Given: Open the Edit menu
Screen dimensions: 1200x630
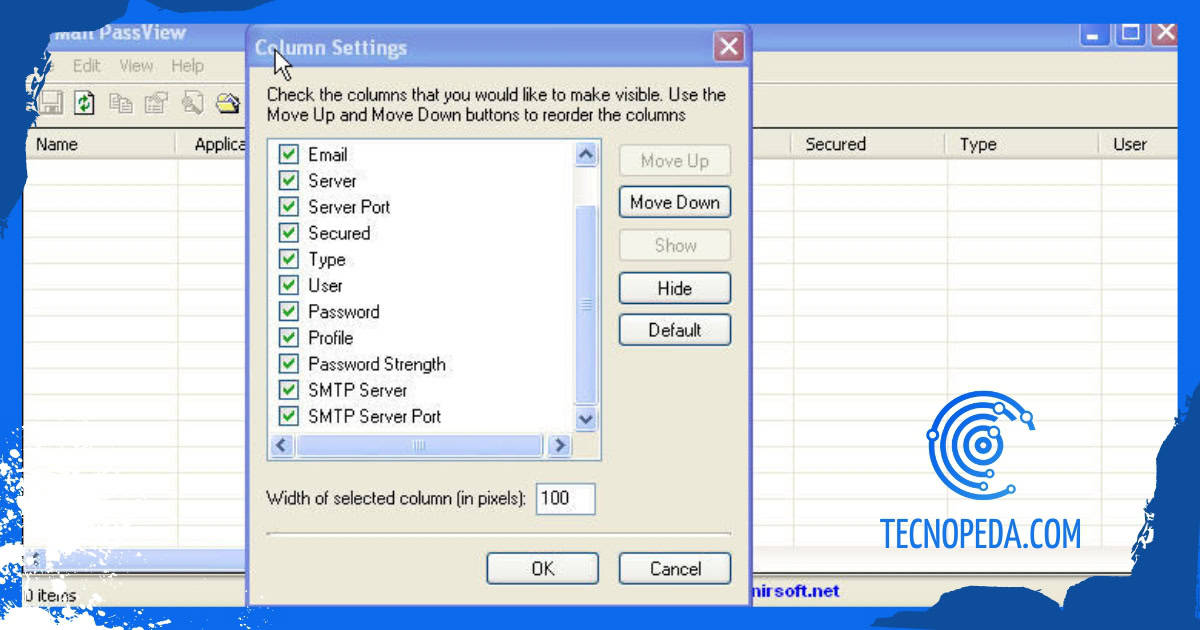Looking at the screenshot, I should pos(87,66).
